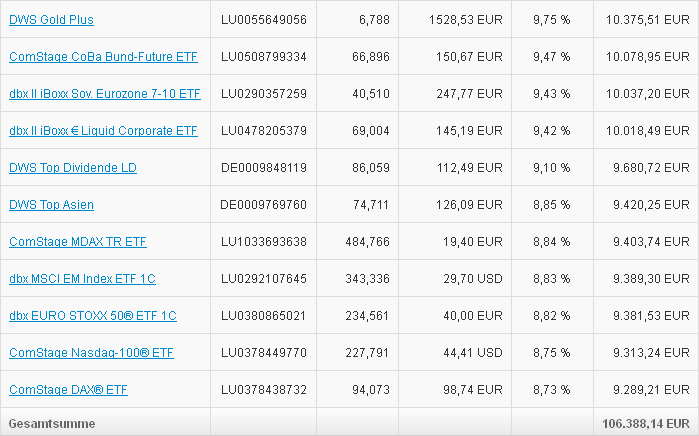This screenshot has height=436, width=699.
Task: Select ISIN LU0292107645
Action: click(264, 279)
